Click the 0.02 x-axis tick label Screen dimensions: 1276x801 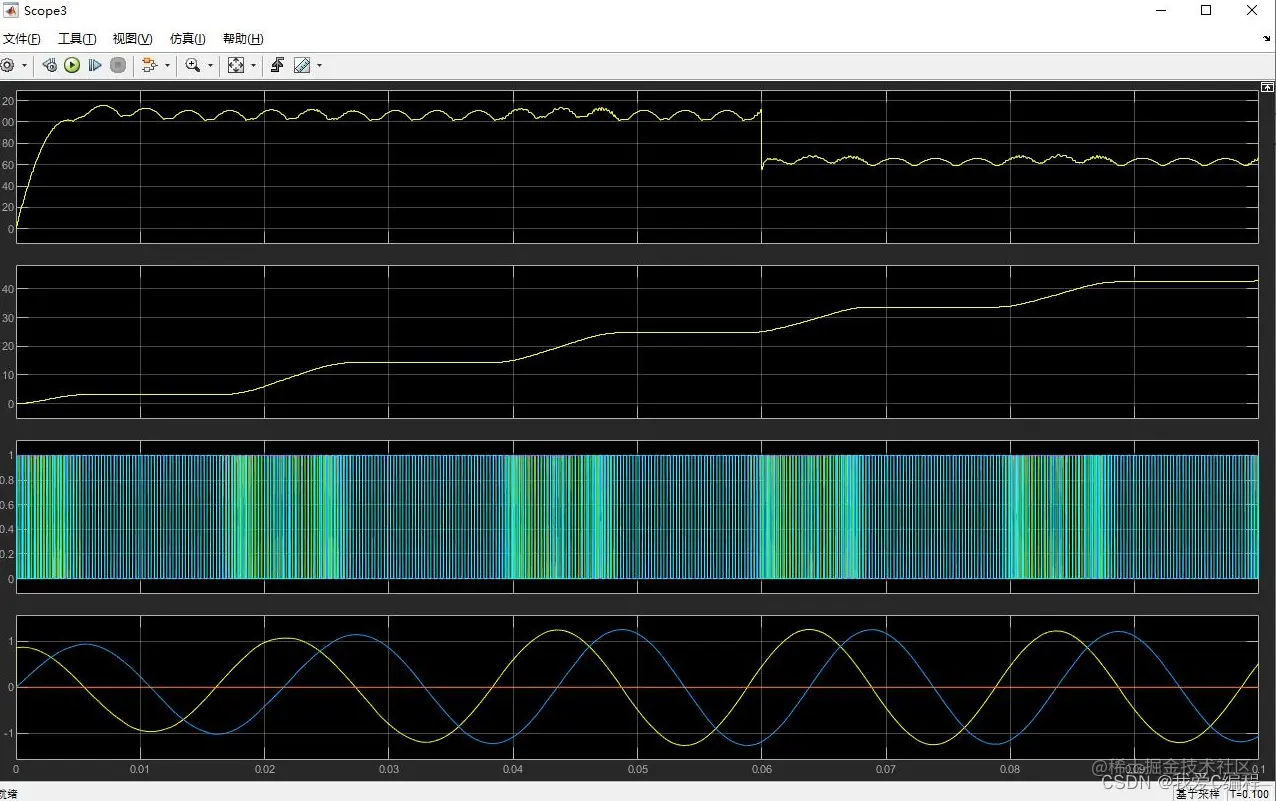point(264,769)
